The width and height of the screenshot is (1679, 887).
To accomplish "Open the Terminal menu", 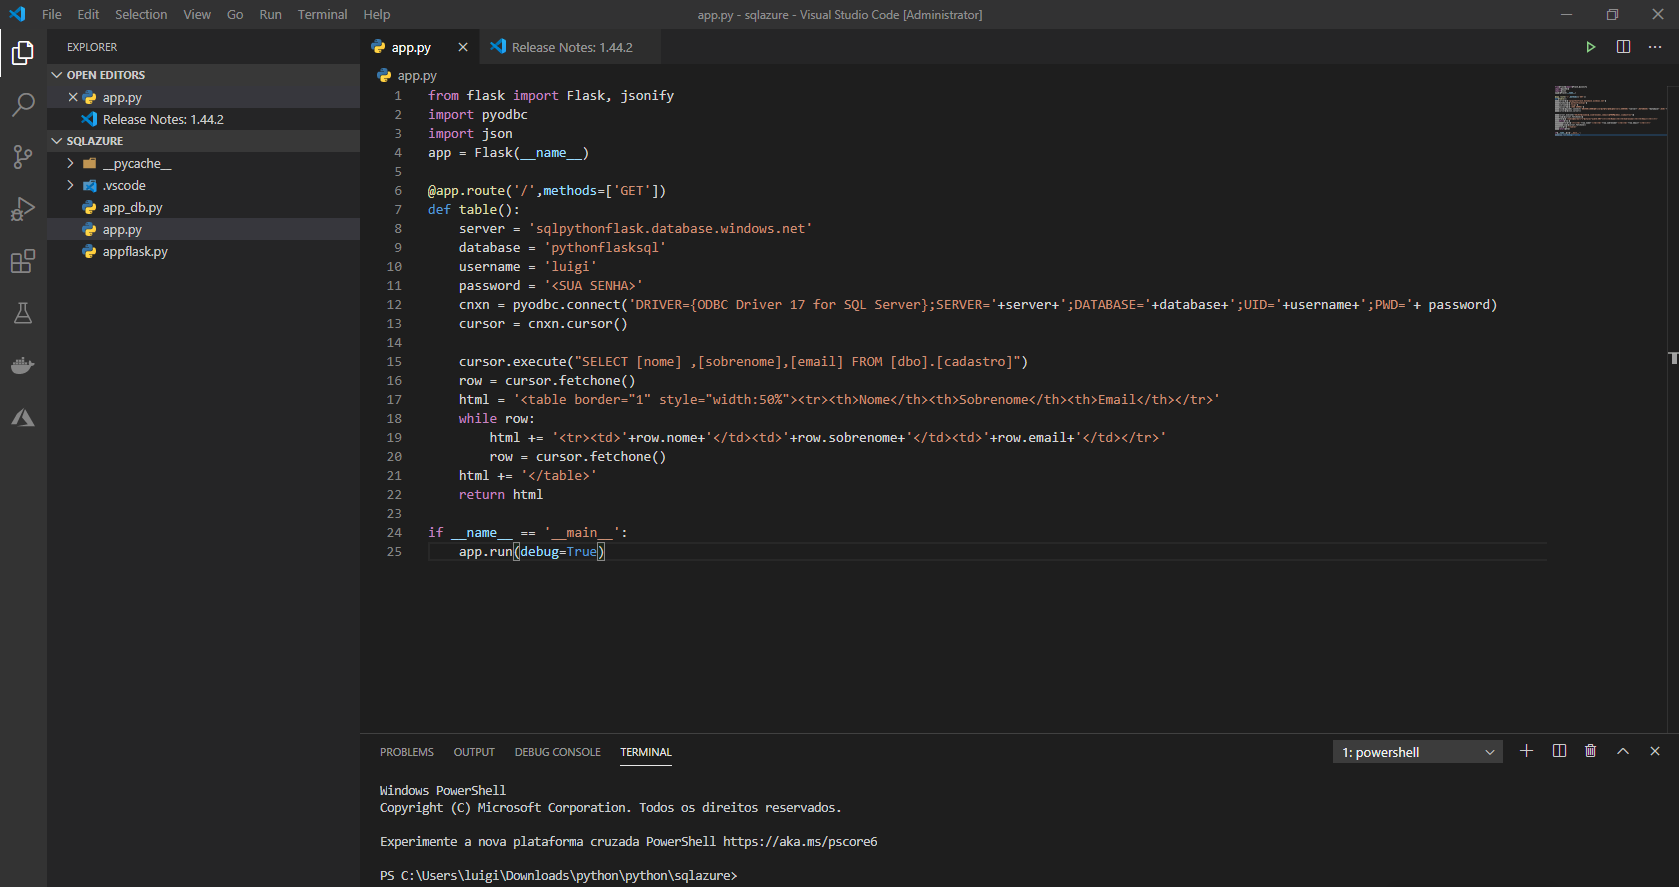I will (322, 14).
